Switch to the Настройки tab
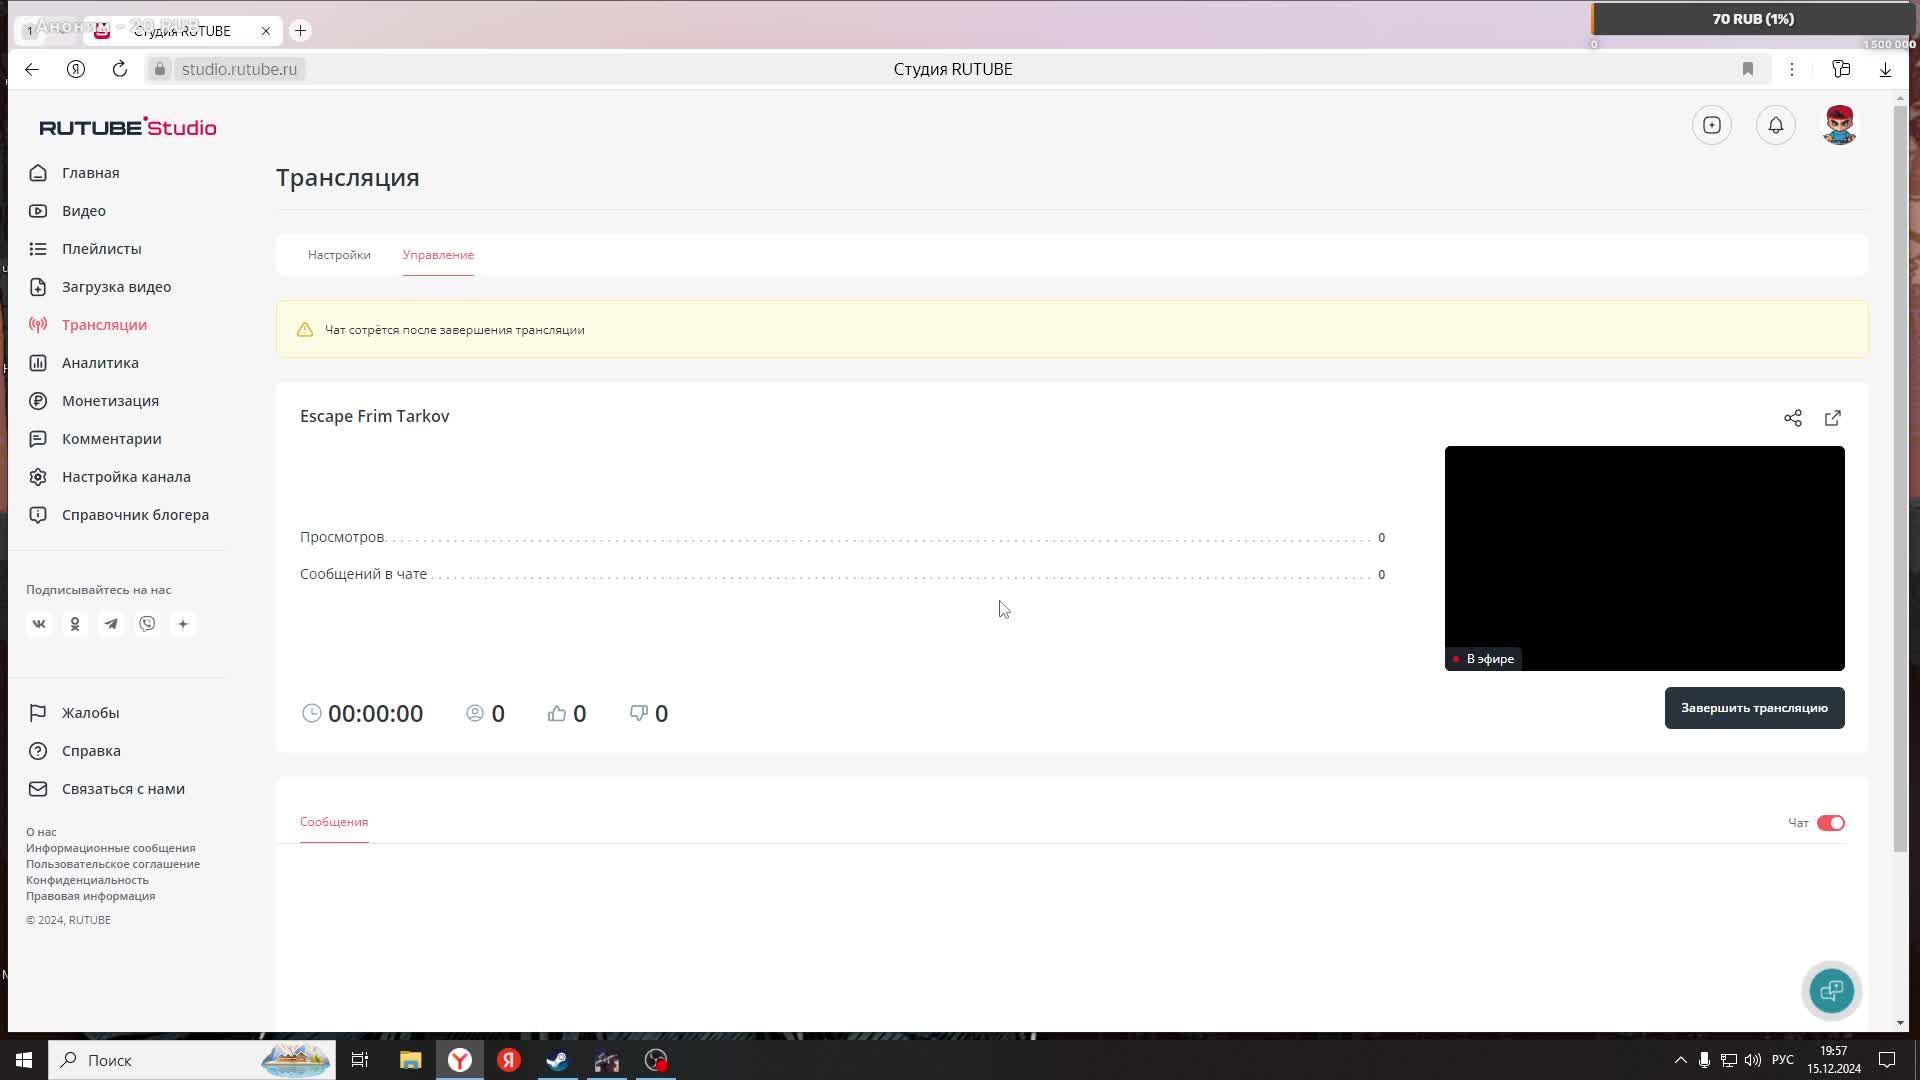This screenshot has height=1080, width=1920. pos(339,255)
